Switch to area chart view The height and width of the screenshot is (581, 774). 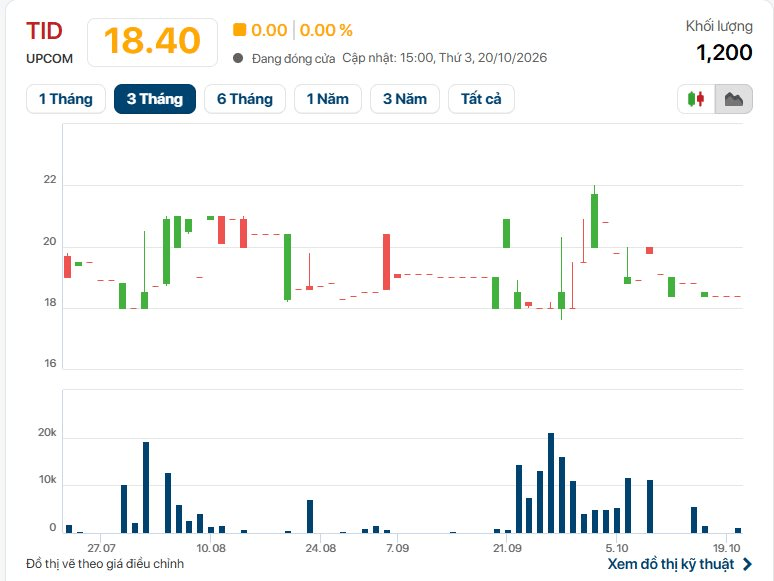(x=734, y=99)
